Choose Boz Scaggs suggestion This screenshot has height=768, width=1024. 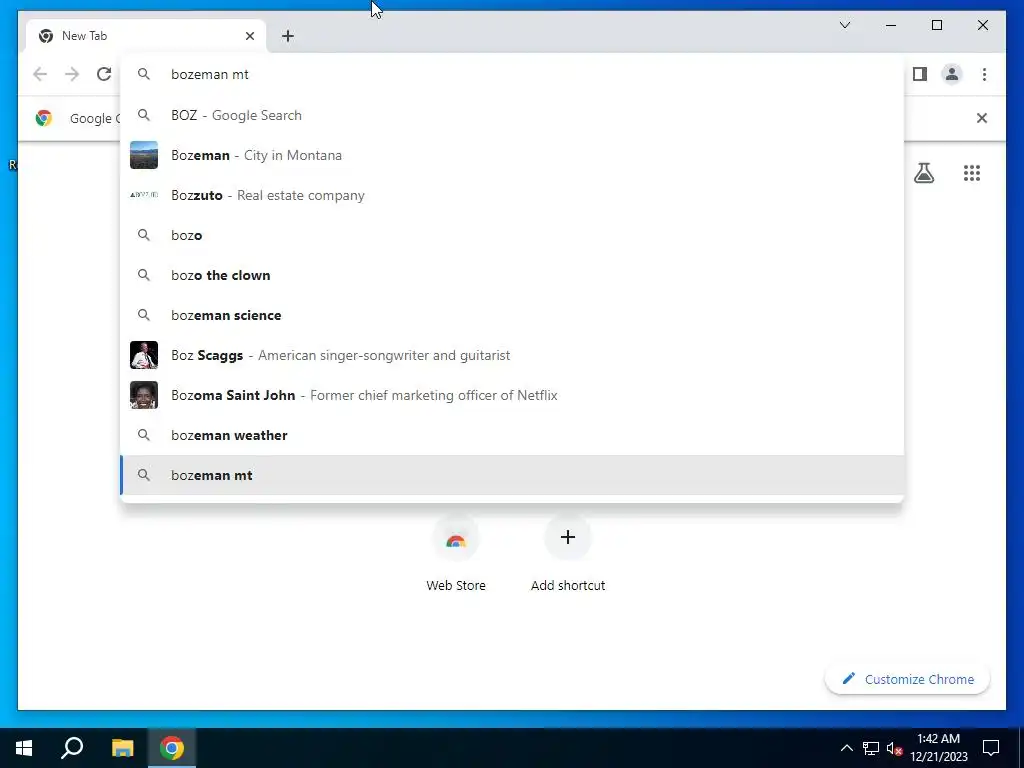[x=512, y=355]
